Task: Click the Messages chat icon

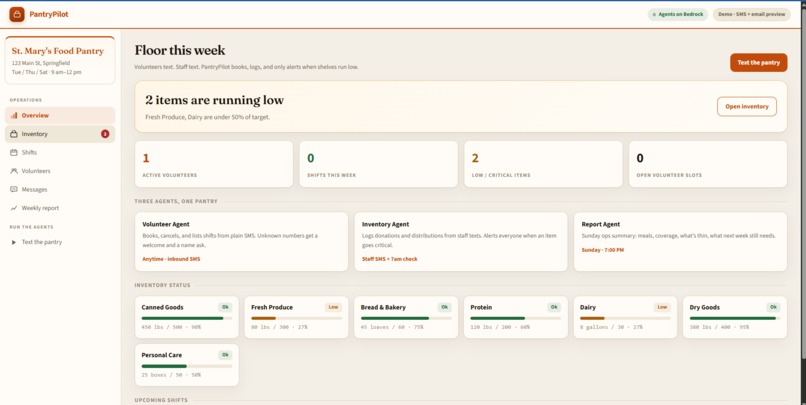Action: point(14,190)
